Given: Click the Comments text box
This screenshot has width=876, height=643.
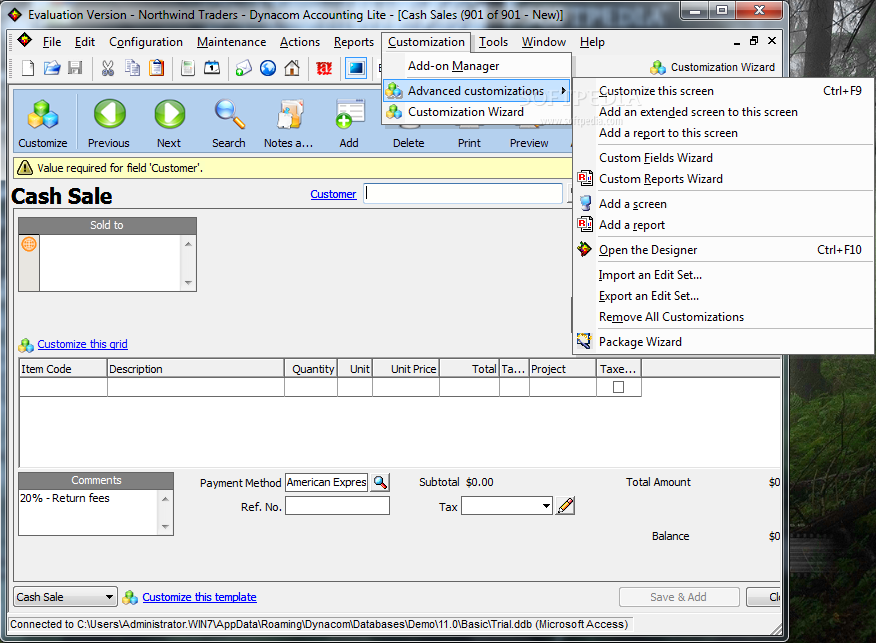Looking at the screenshot, I should tap(90, 512).
